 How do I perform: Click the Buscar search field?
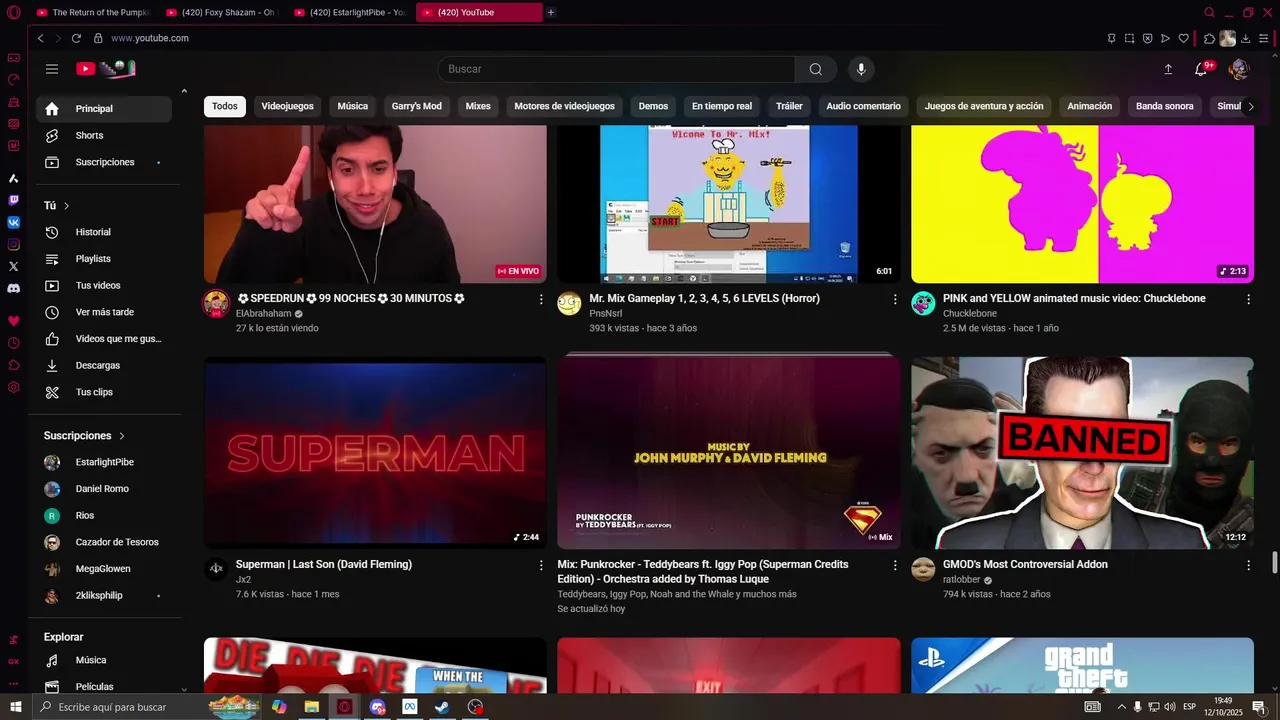click(x=616, y=69)
